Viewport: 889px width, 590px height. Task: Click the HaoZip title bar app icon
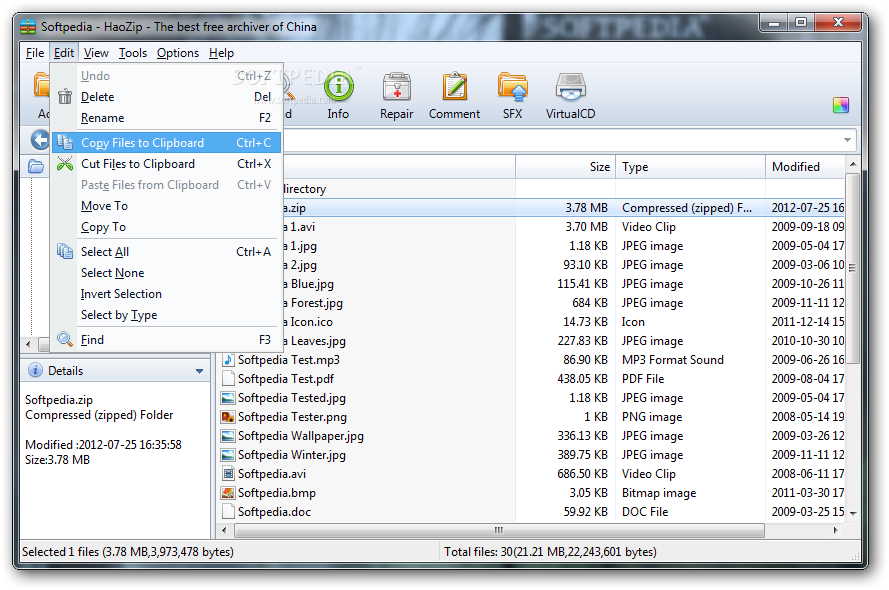(28, 27)
